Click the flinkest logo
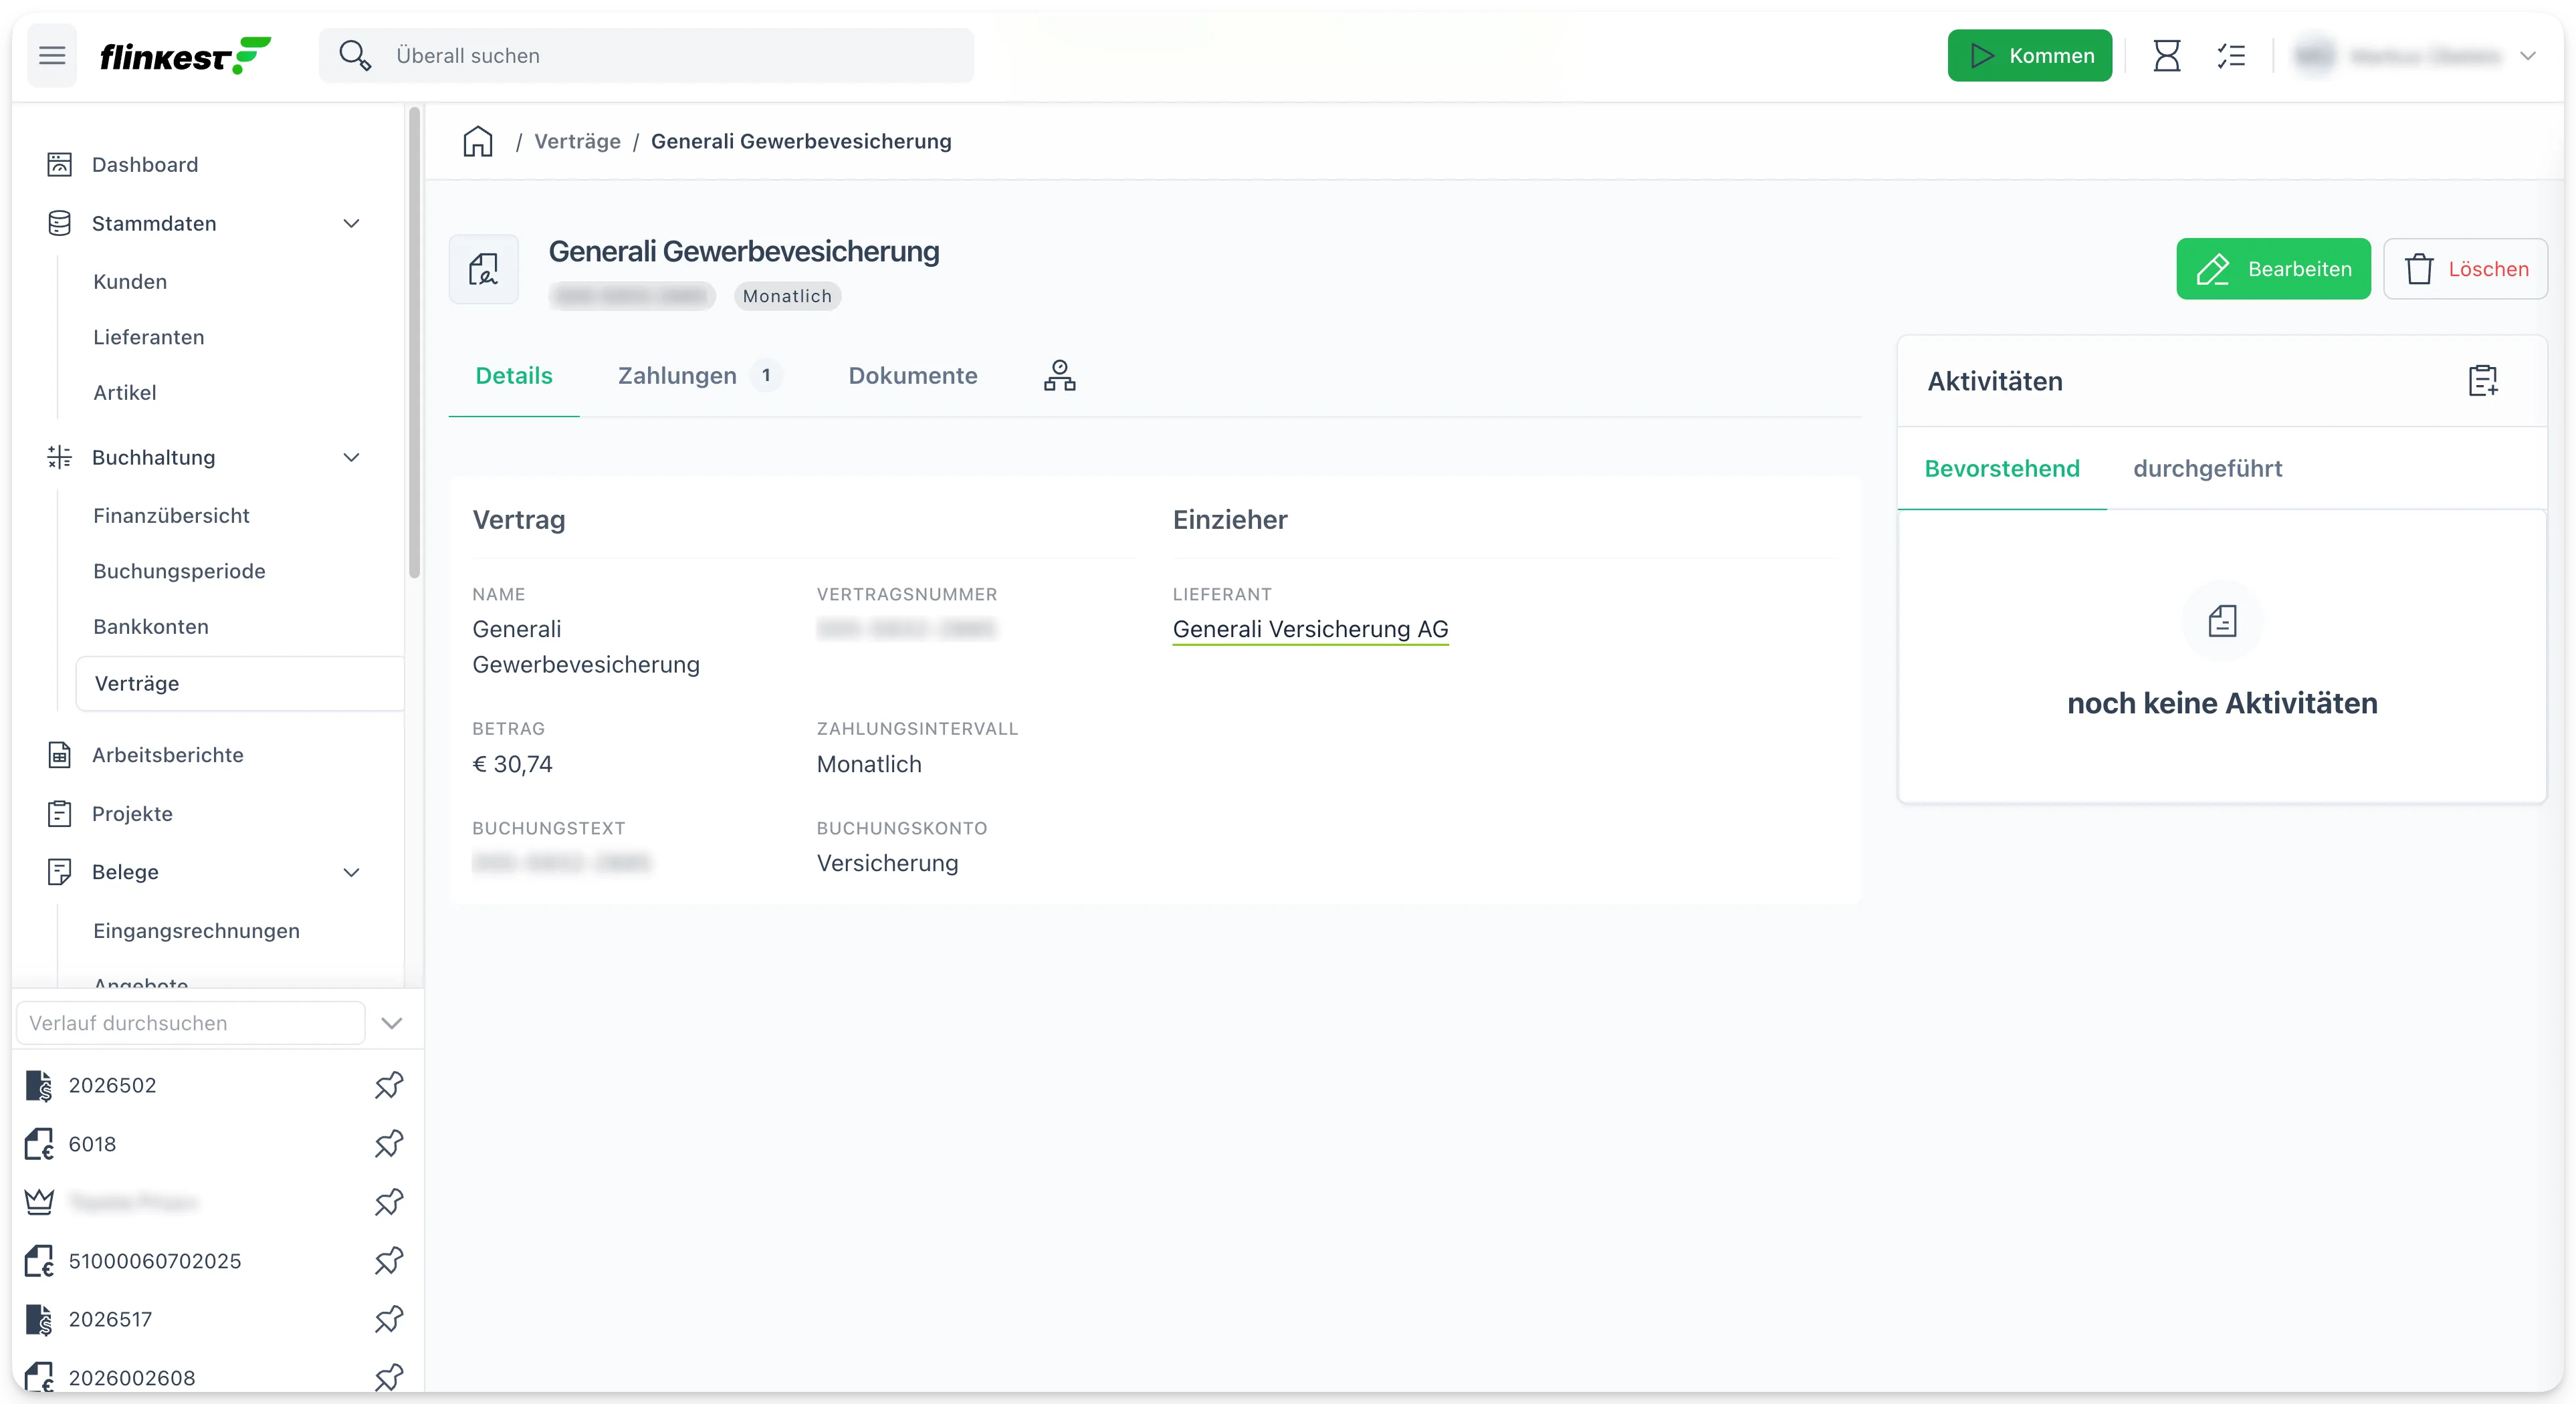This screenshot has height=1404, width=2576. [185, 56]
